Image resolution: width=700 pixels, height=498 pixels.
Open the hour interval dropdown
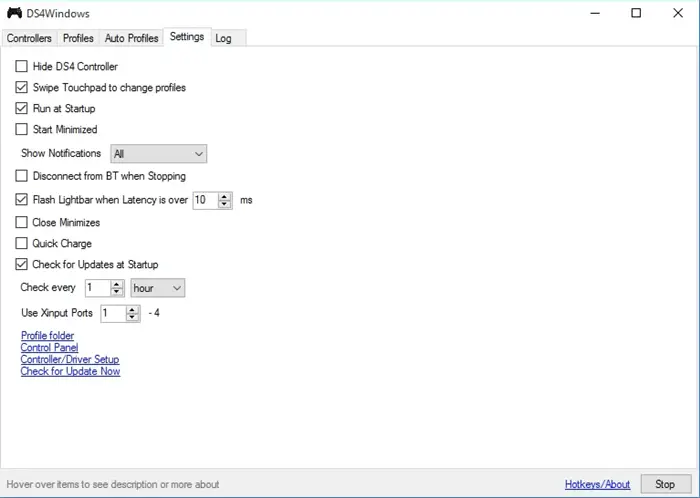click(158, 288)
